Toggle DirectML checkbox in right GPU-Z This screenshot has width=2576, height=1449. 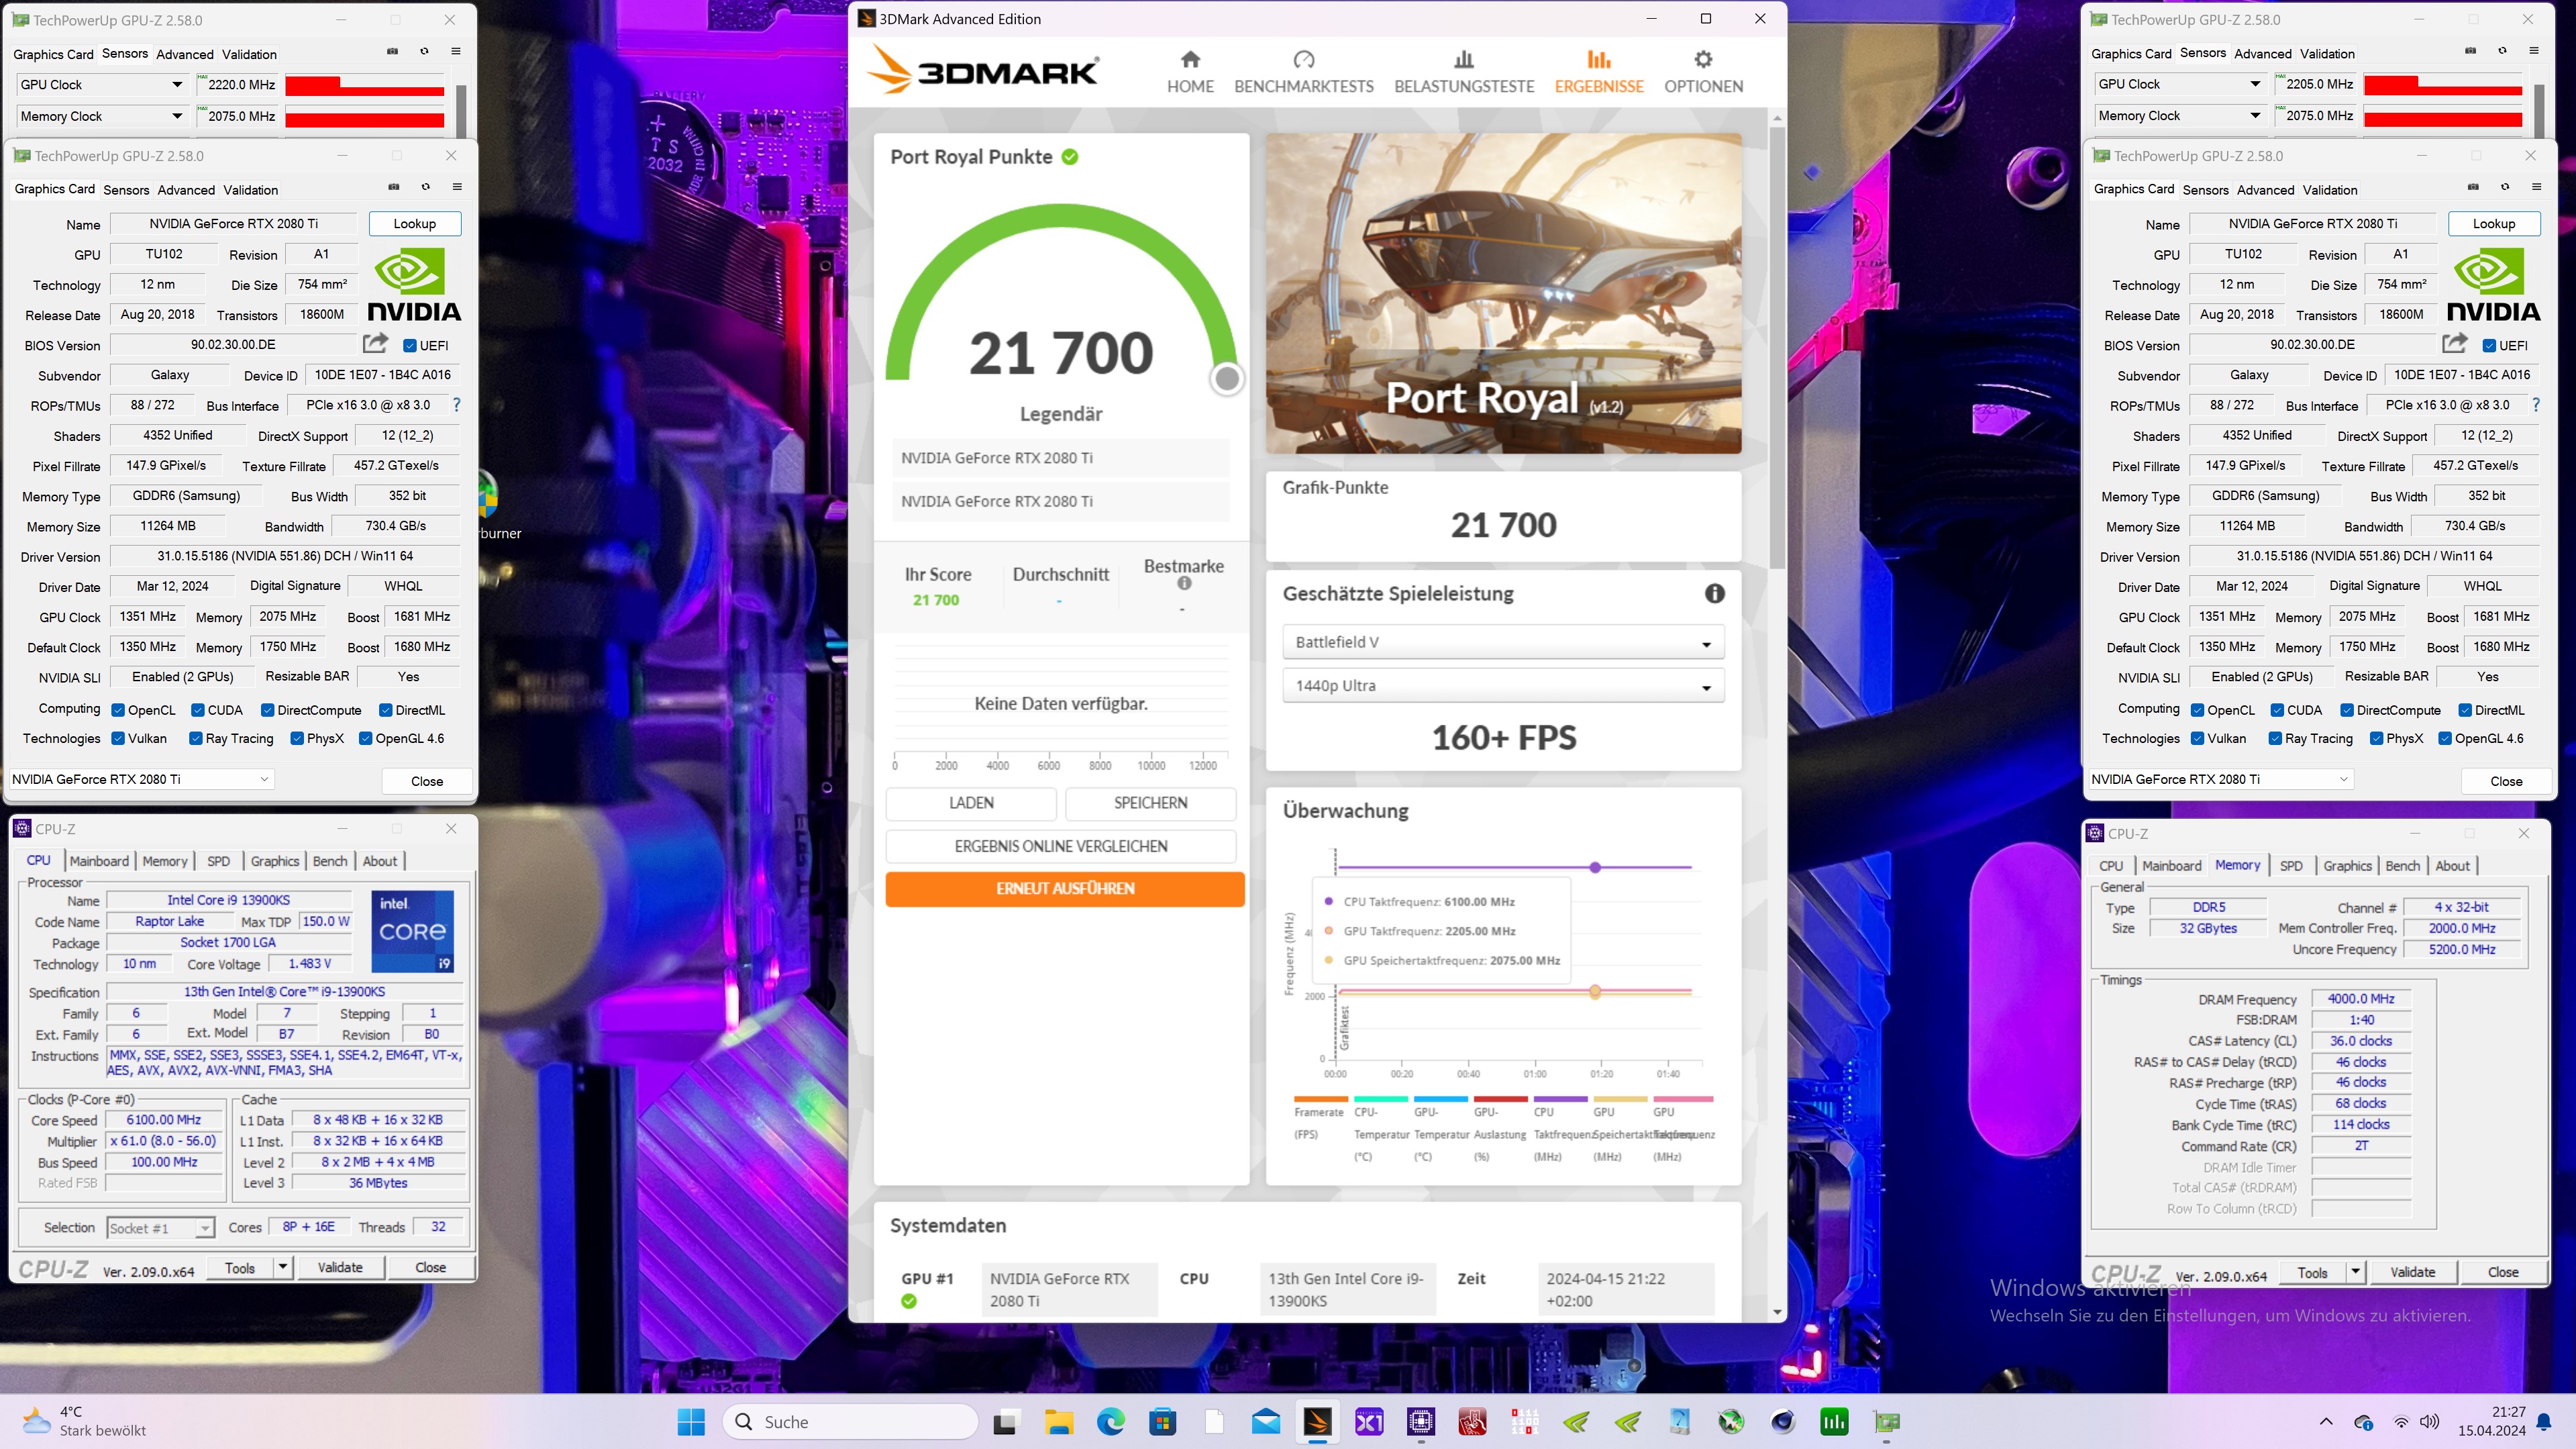click(2466, 710)
